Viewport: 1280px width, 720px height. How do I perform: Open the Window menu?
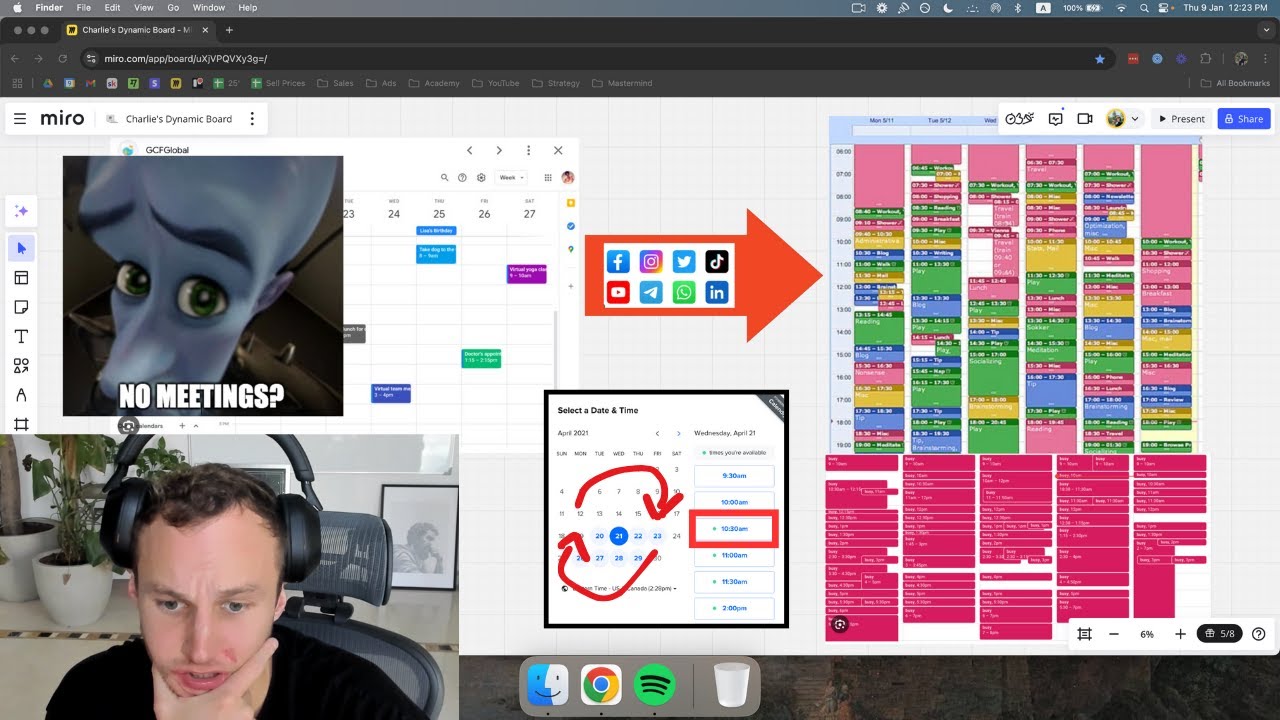(209, 7)
